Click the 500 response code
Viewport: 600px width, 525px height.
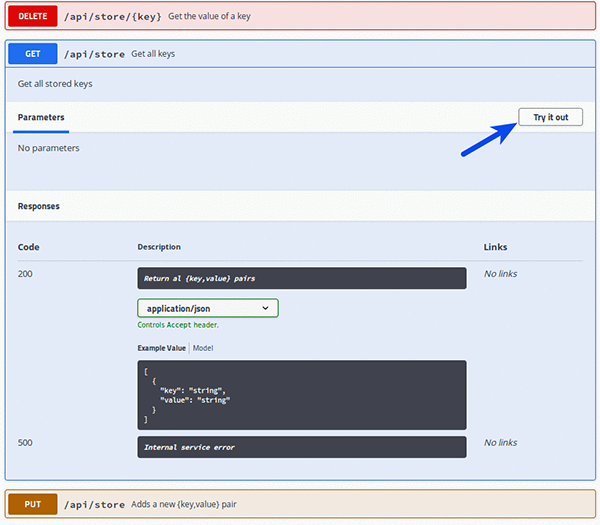(x=25, y=443)
